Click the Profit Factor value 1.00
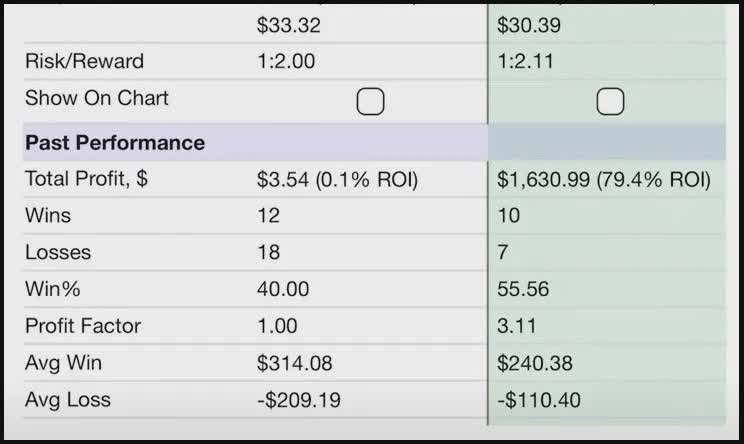The width and height of the screenshot is (744, 444). point(277,326)
